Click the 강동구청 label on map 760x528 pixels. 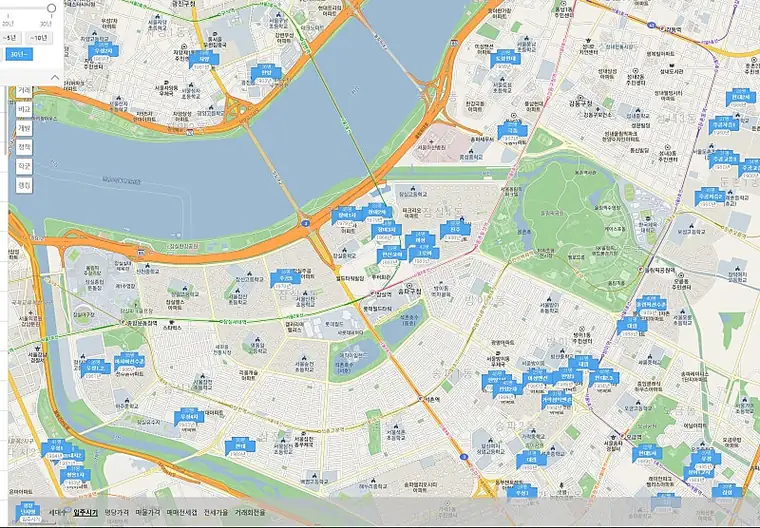coord(580,103)
